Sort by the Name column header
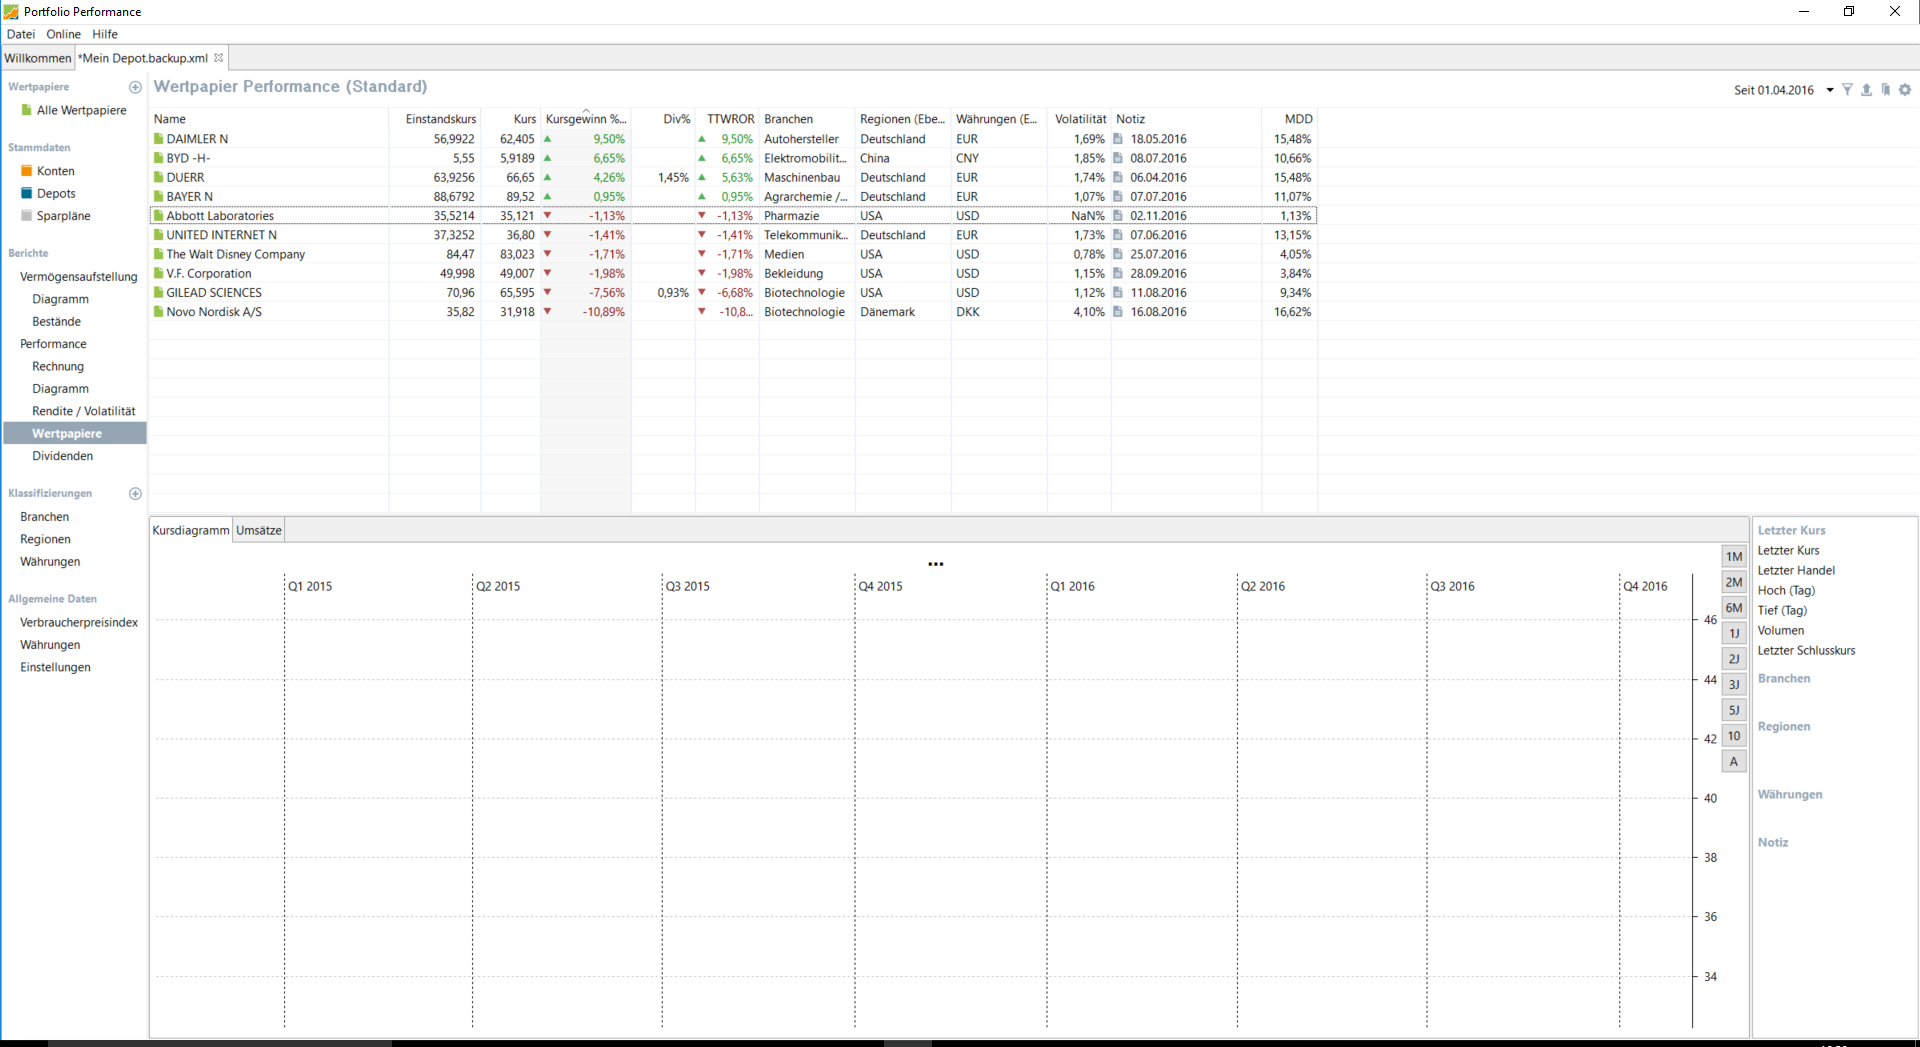This screenshot has height=1047, width=1920. click(x=269, y=119)
